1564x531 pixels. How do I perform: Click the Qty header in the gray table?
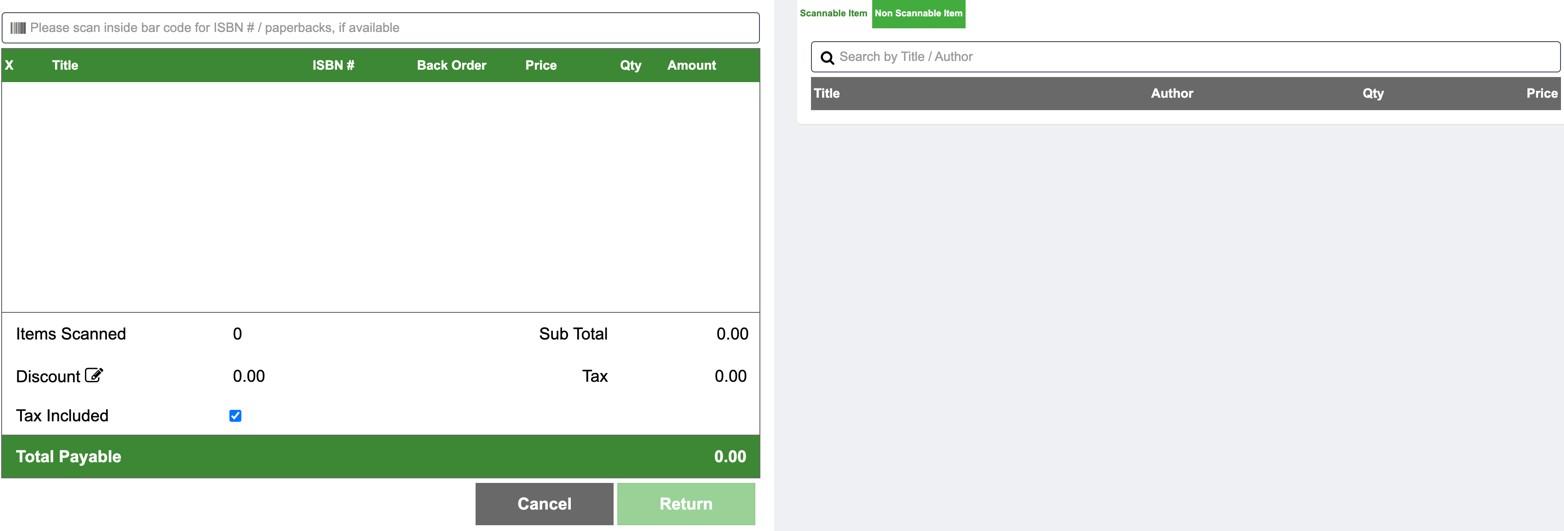[x=1373, y=93]
